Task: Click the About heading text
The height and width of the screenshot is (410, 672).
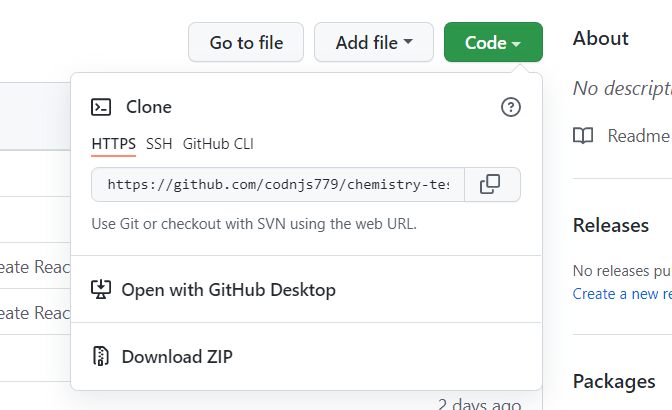Action: tap(600, 38)
